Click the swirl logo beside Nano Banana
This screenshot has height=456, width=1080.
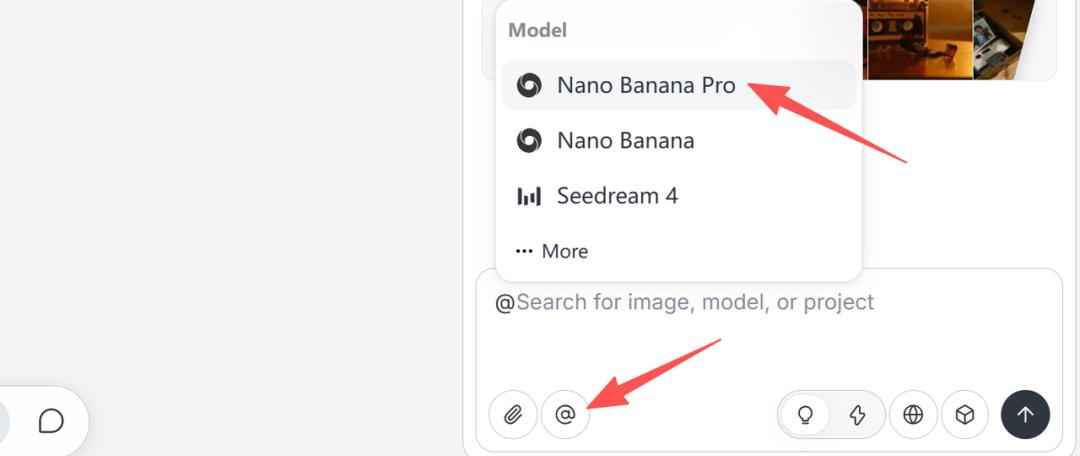click(x=528, y=141)
